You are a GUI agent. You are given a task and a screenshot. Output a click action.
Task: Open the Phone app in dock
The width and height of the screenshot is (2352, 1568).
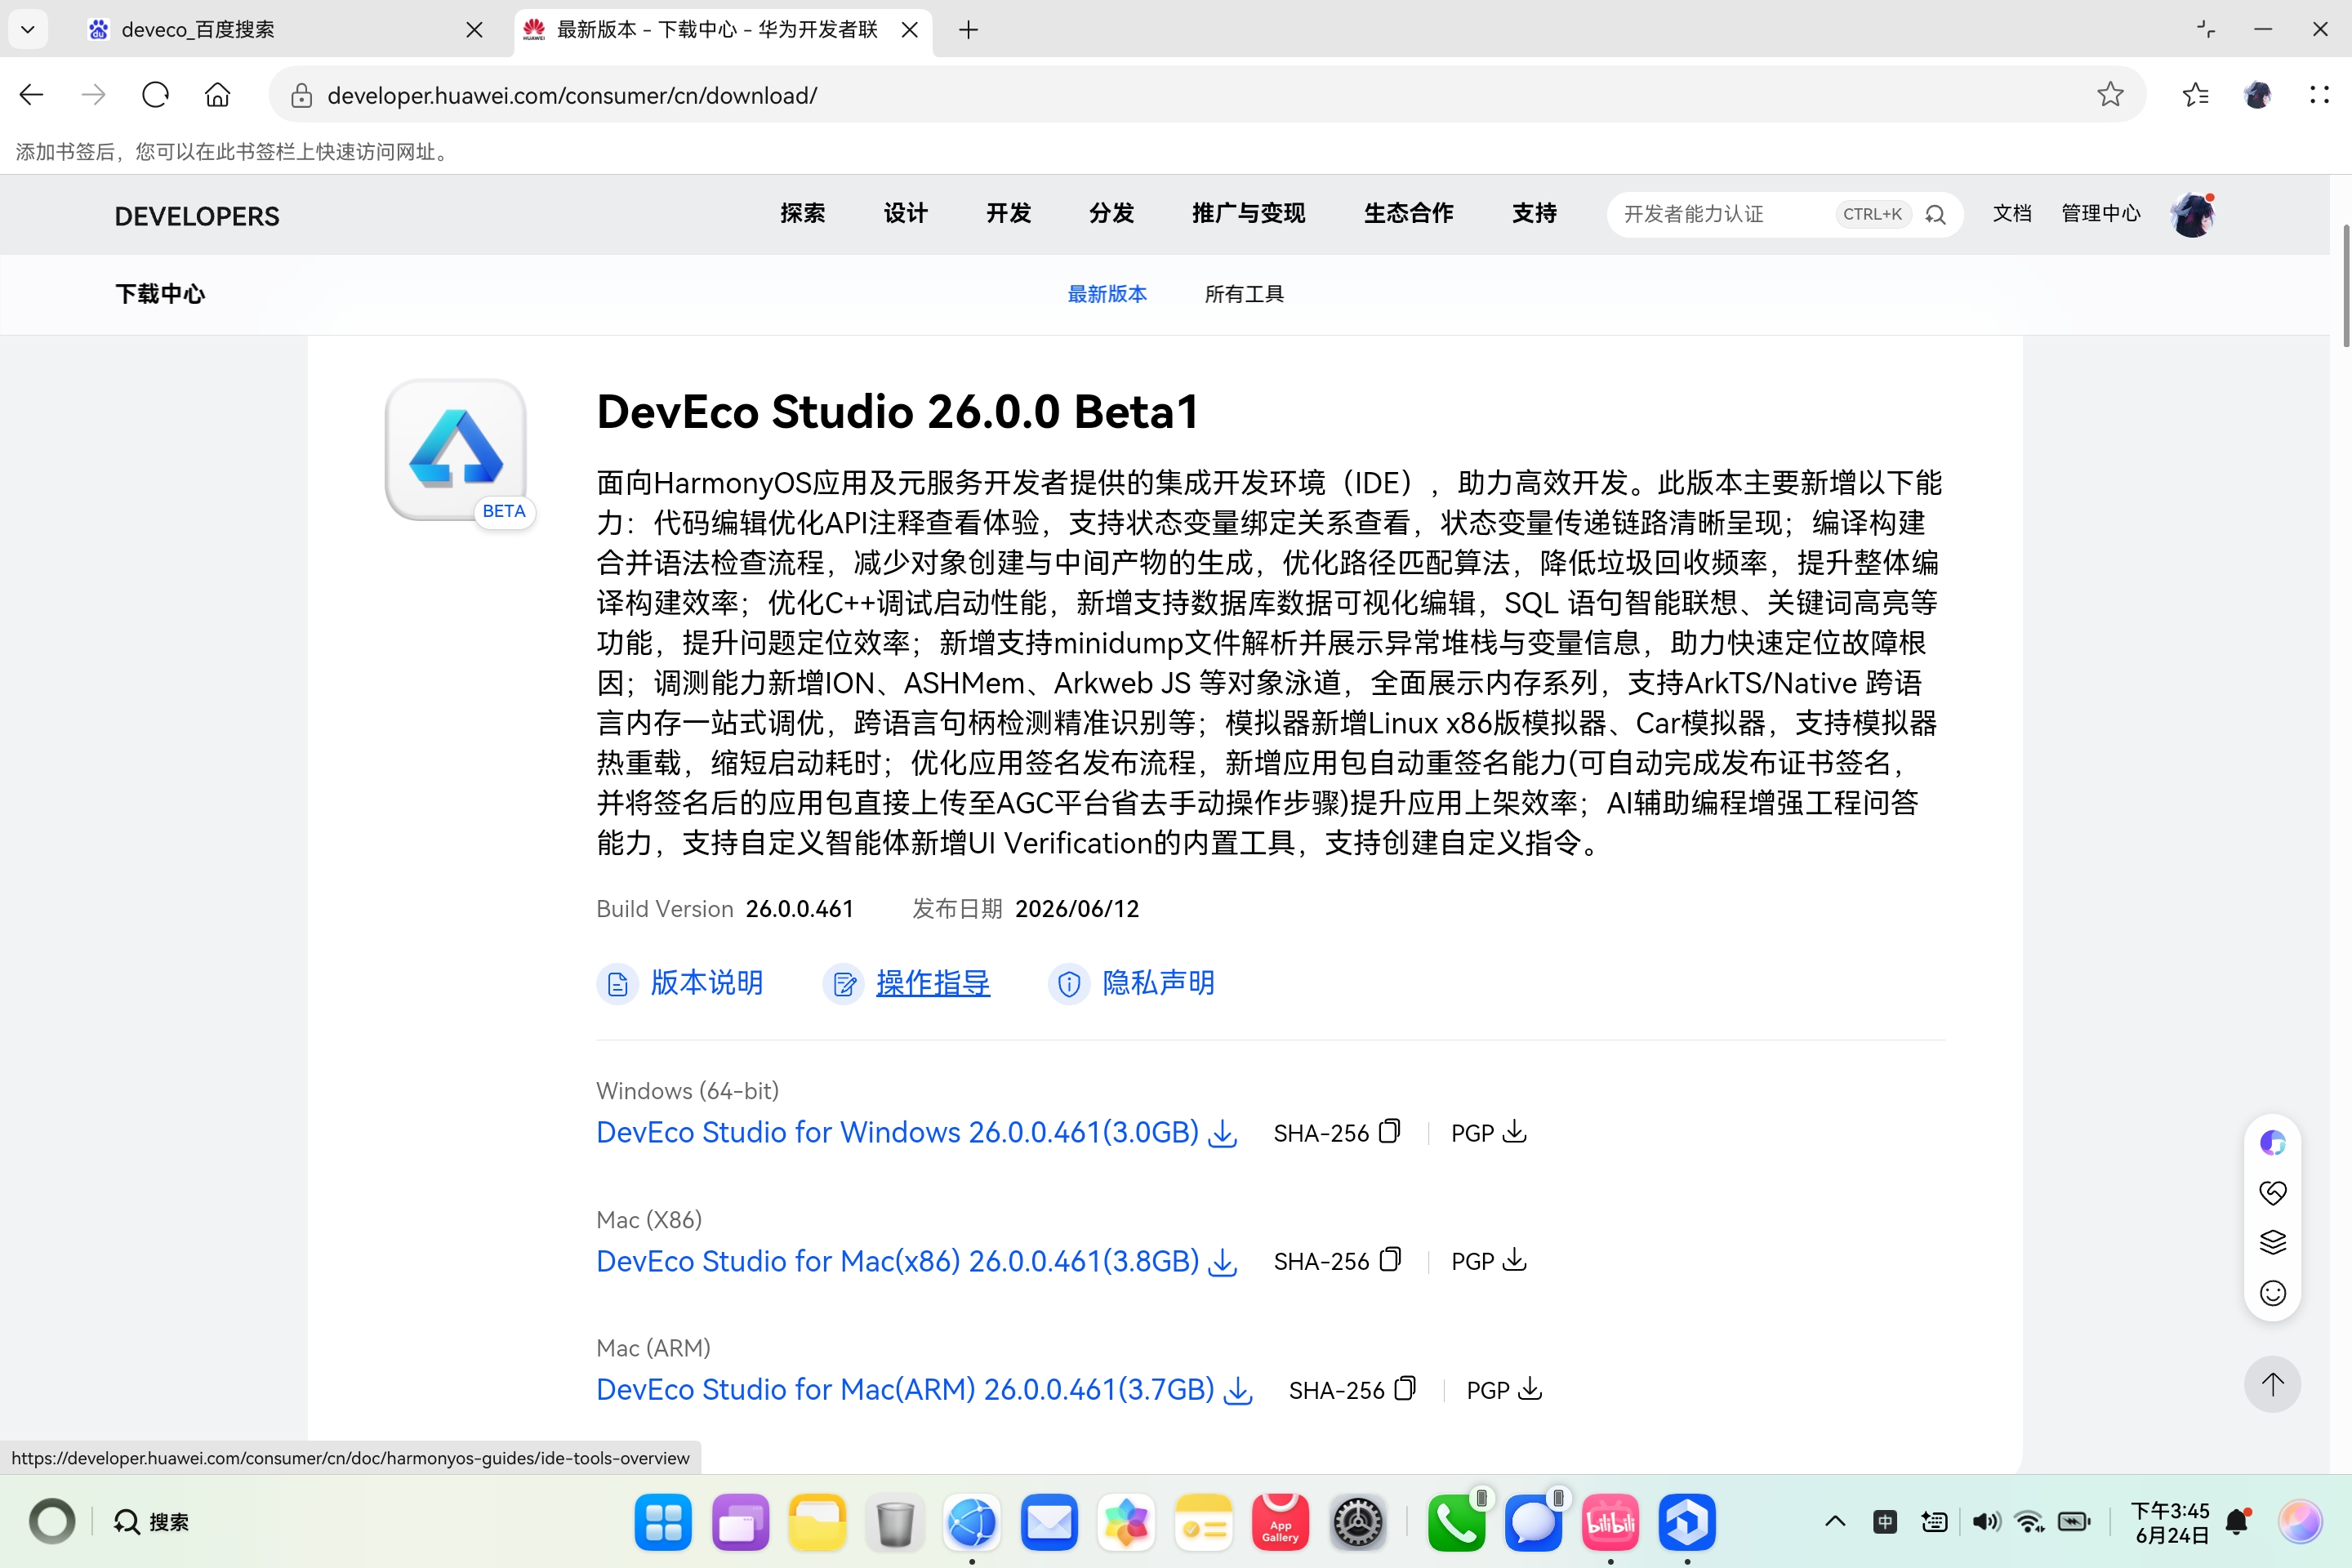tap(1456, 1522)
